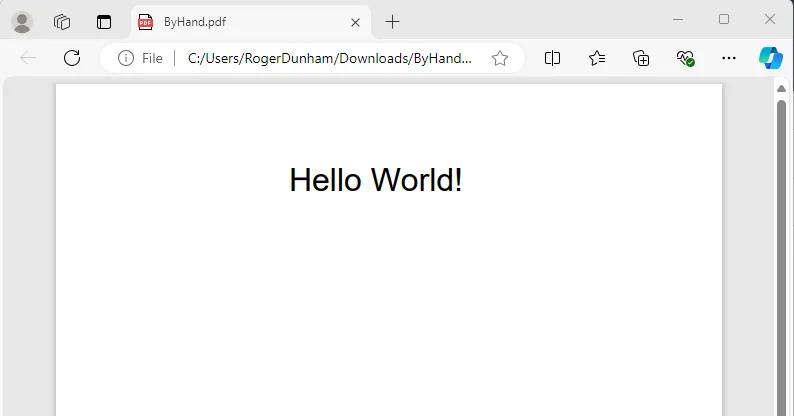Image resolution: width=794 pixels, height=416 pixels.
Task: Open the Workspaces icon
Action: click(x=62, y=22)
